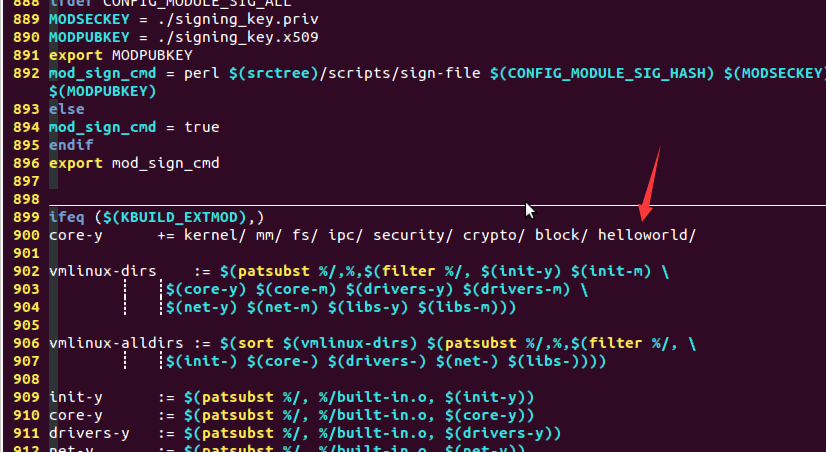Place cursor on MODSECKEY at line 889
The height and width of the screenshot is (452, 826).
(89, 19)
